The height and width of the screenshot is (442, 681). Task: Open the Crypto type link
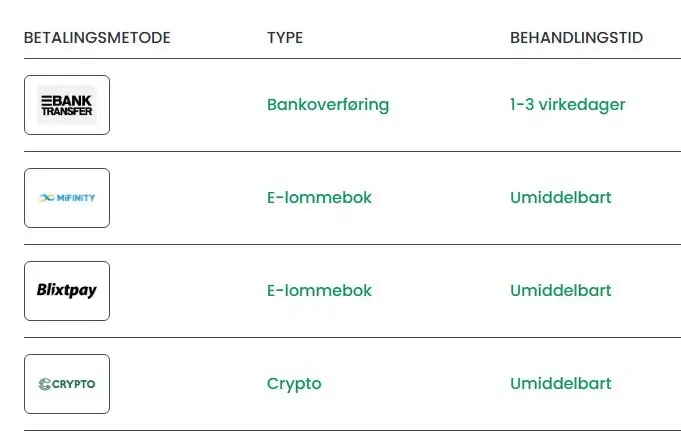pos(294,384)
